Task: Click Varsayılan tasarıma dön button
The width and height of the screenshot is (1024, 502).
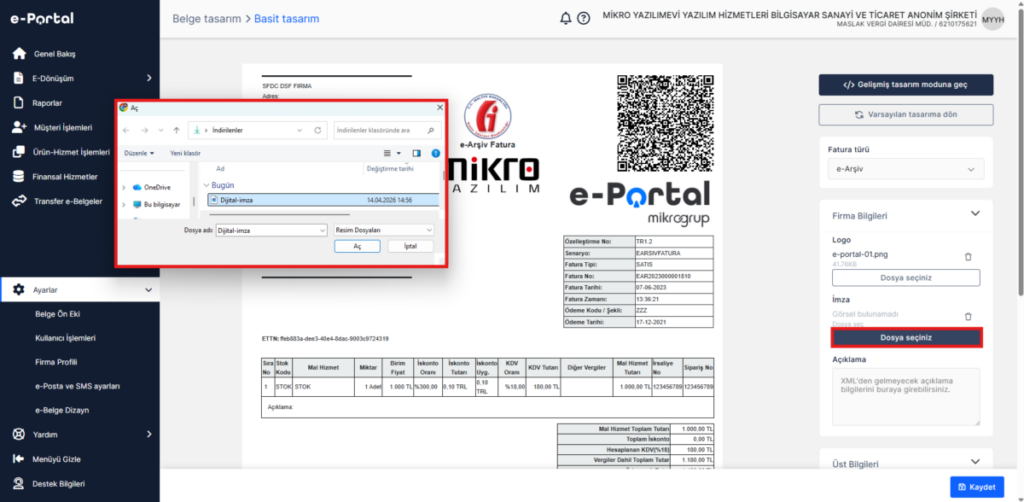Action: coord(906,114)
